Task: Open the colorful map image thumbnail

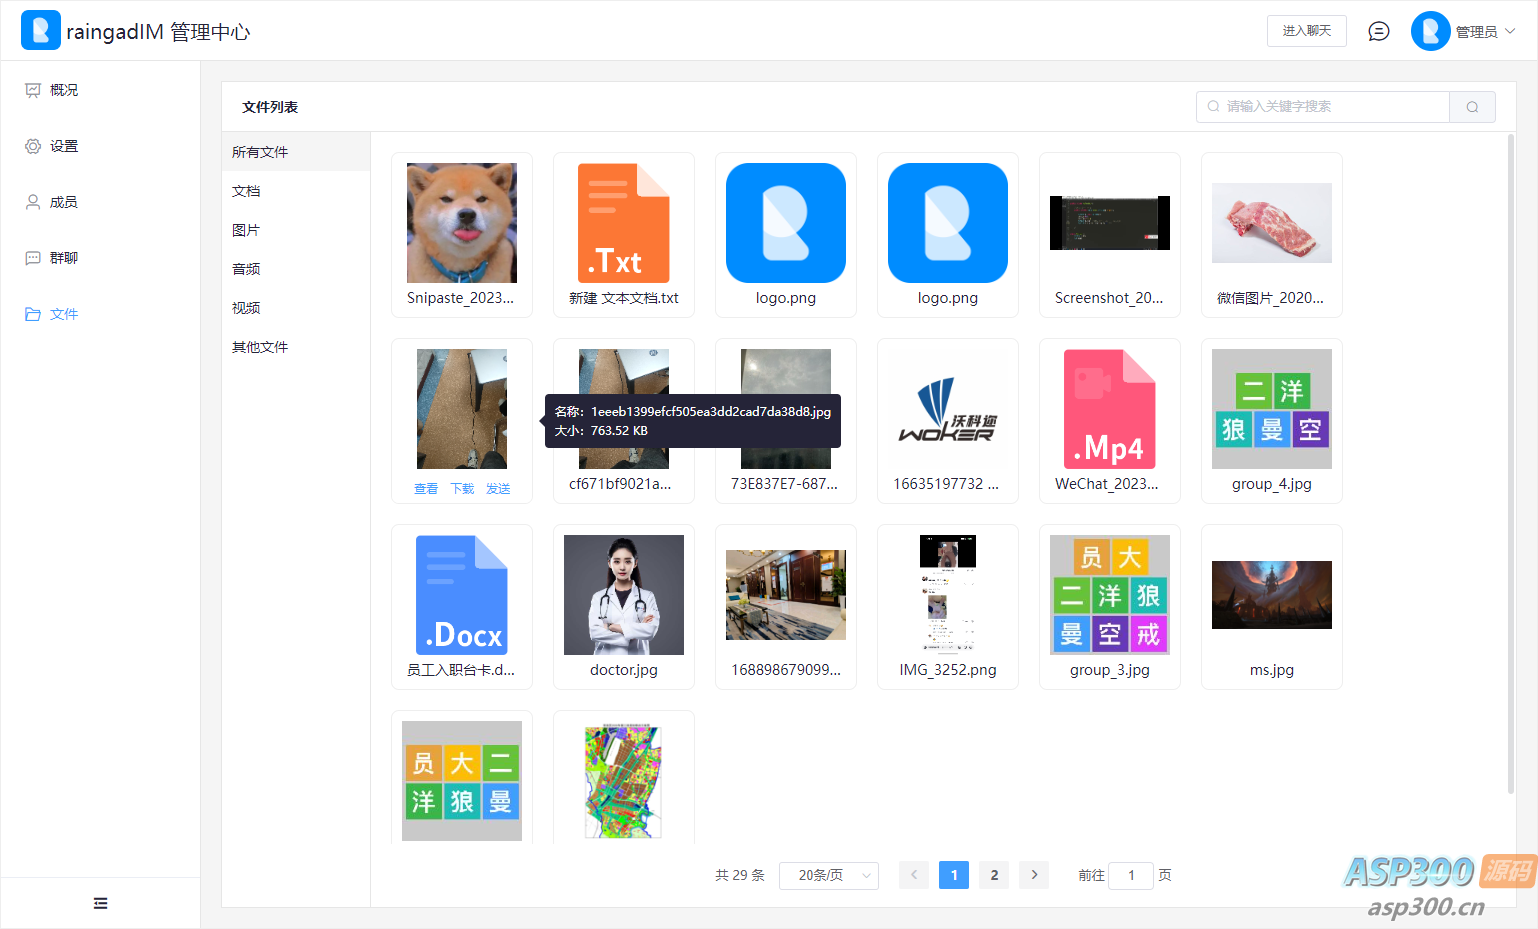Action: 624,781
